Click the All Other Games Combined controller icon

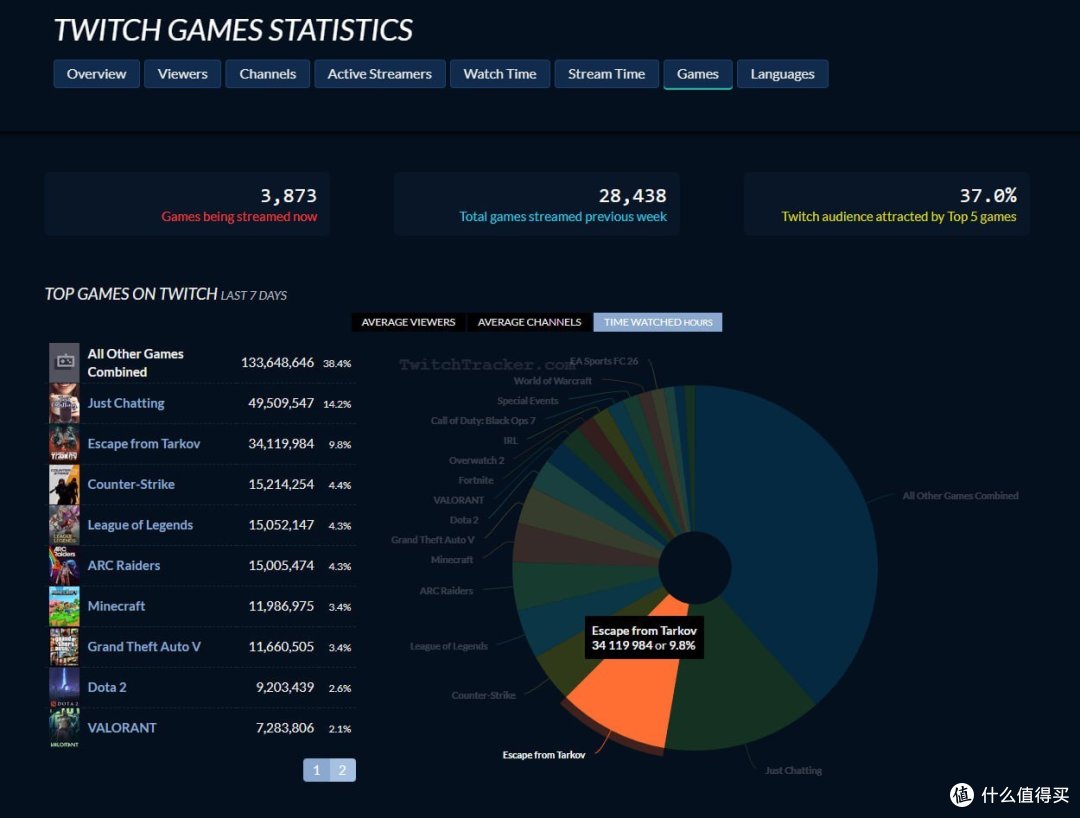[x=64, y=361]
